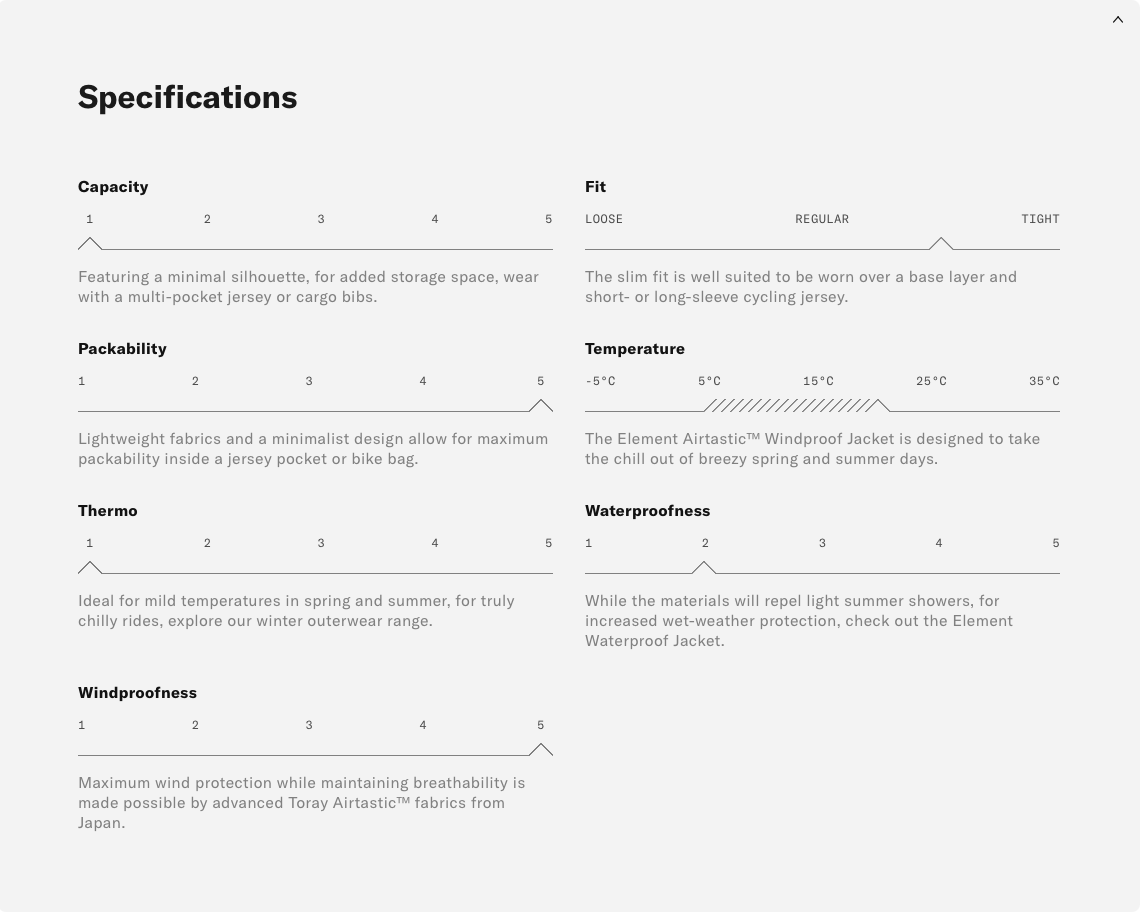Collapse the Specifications panel with top chevron
Screen dimensions: 1144x916
[1118, 20]
